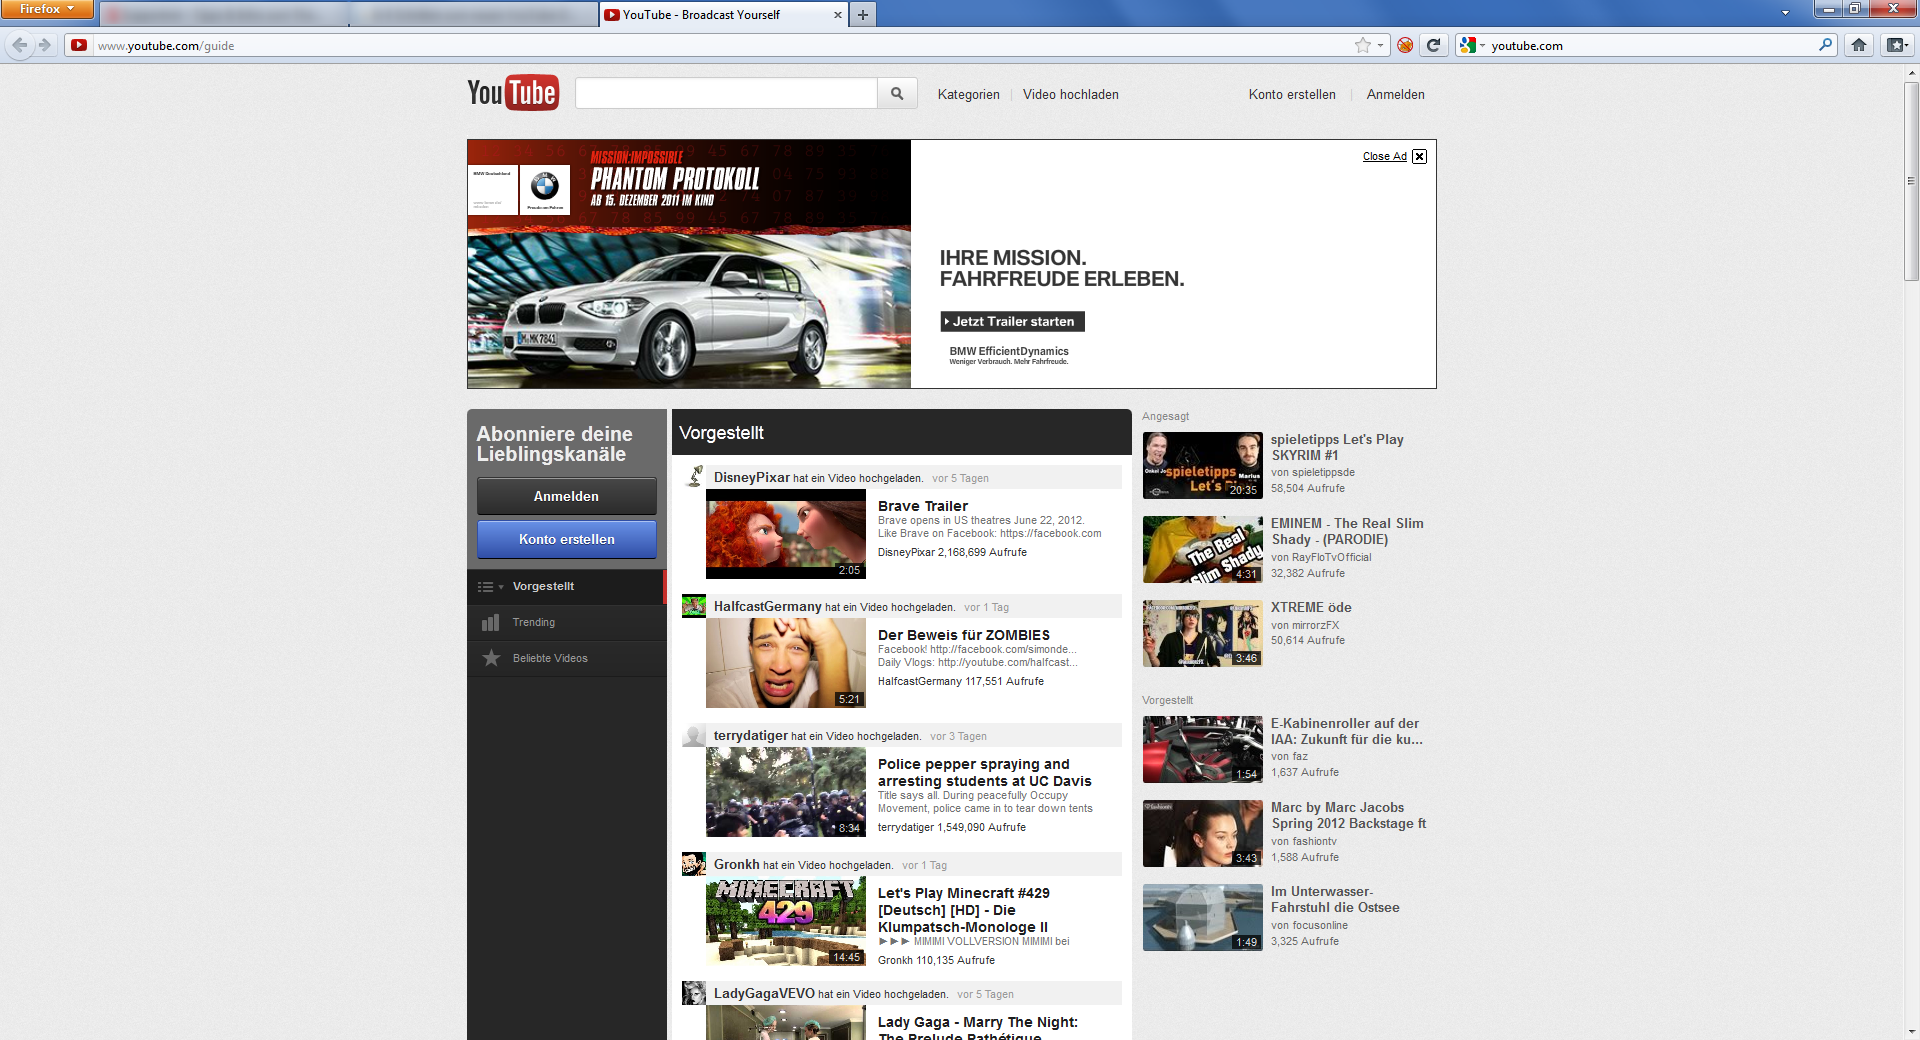Click the Marc by Marc Jacobs thumbnail
1920x1040 pixels.
(1202, 833)
